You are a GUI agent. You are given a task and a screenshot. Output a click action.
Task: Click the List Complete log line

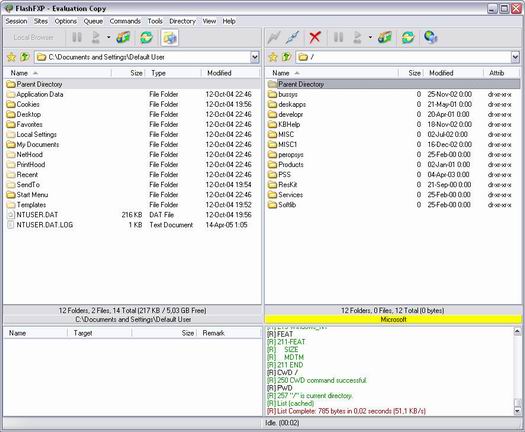tap(346, 411)
